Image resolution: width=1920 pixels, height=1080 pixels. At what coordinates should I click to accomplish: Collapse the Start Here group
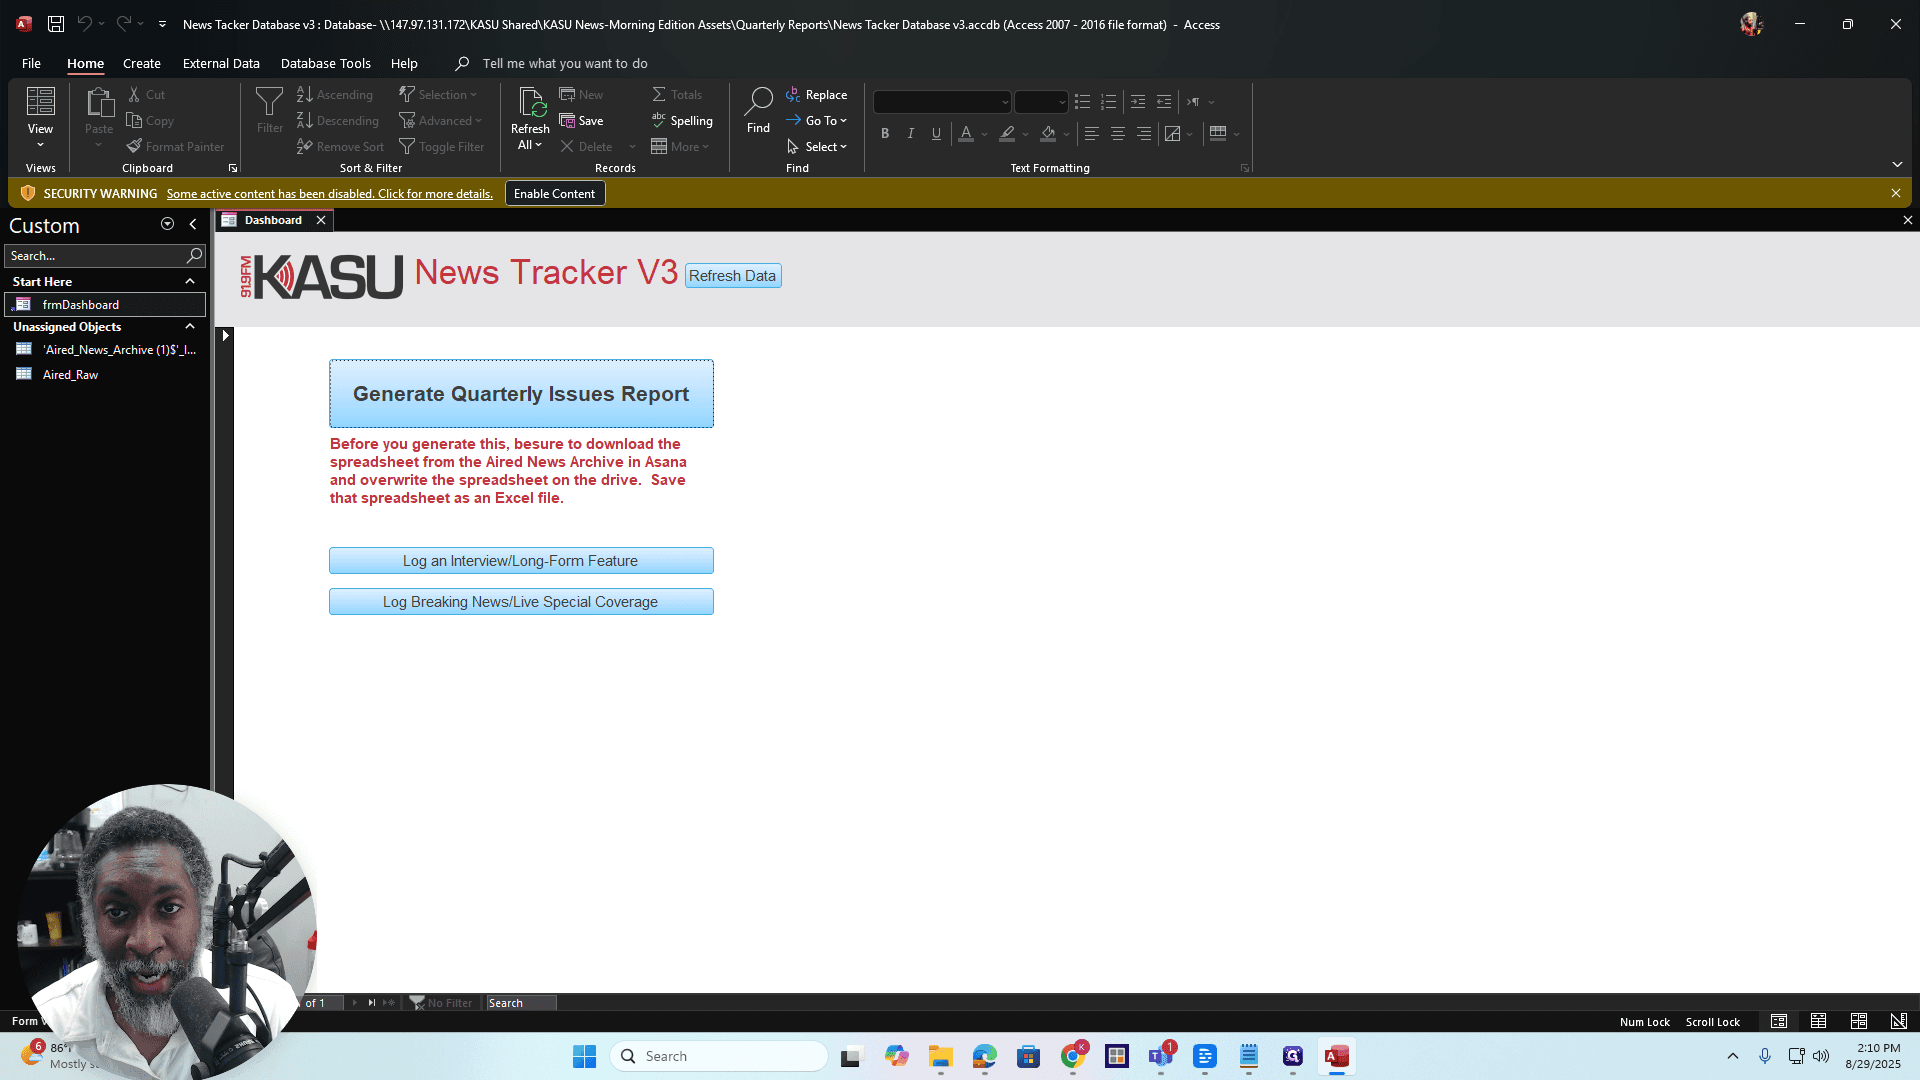pos(190,282)
